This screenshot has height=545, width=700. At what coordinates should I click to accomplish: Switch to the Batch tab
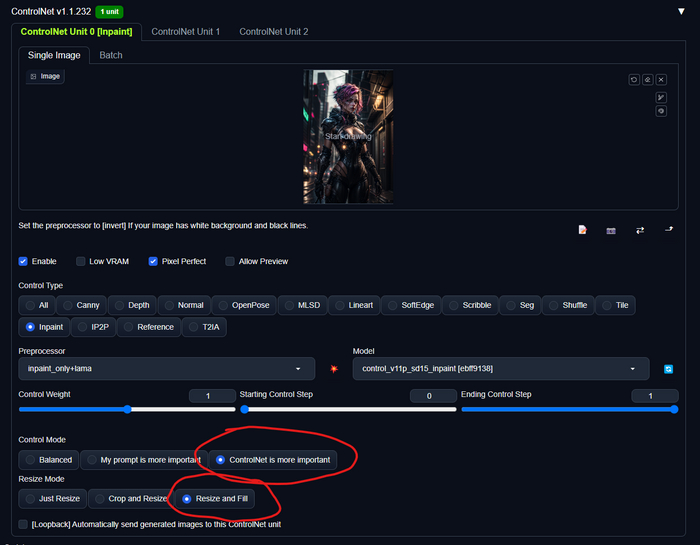click(111, 55)
